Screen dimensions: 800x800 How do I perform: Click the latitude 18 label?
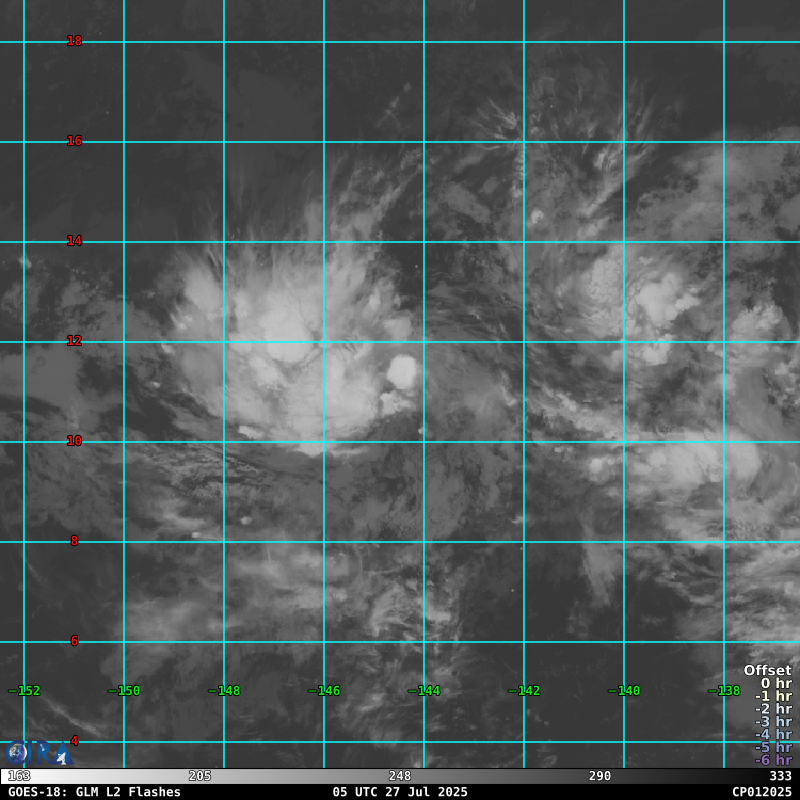coord(74,41)
